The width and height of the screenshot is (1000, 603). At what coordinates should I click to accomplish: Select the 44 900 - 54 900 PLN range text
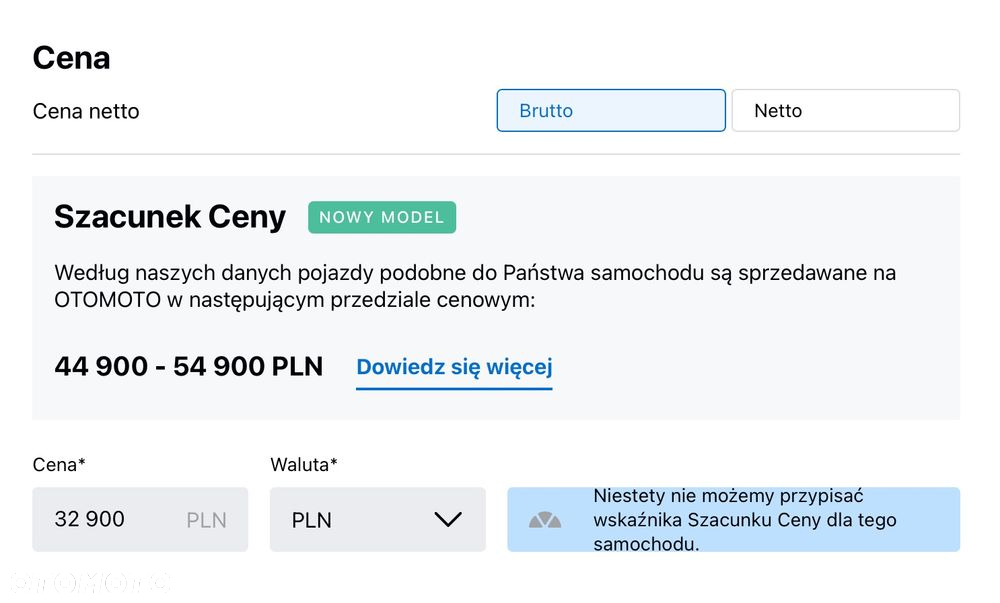(x=189, y=367)
